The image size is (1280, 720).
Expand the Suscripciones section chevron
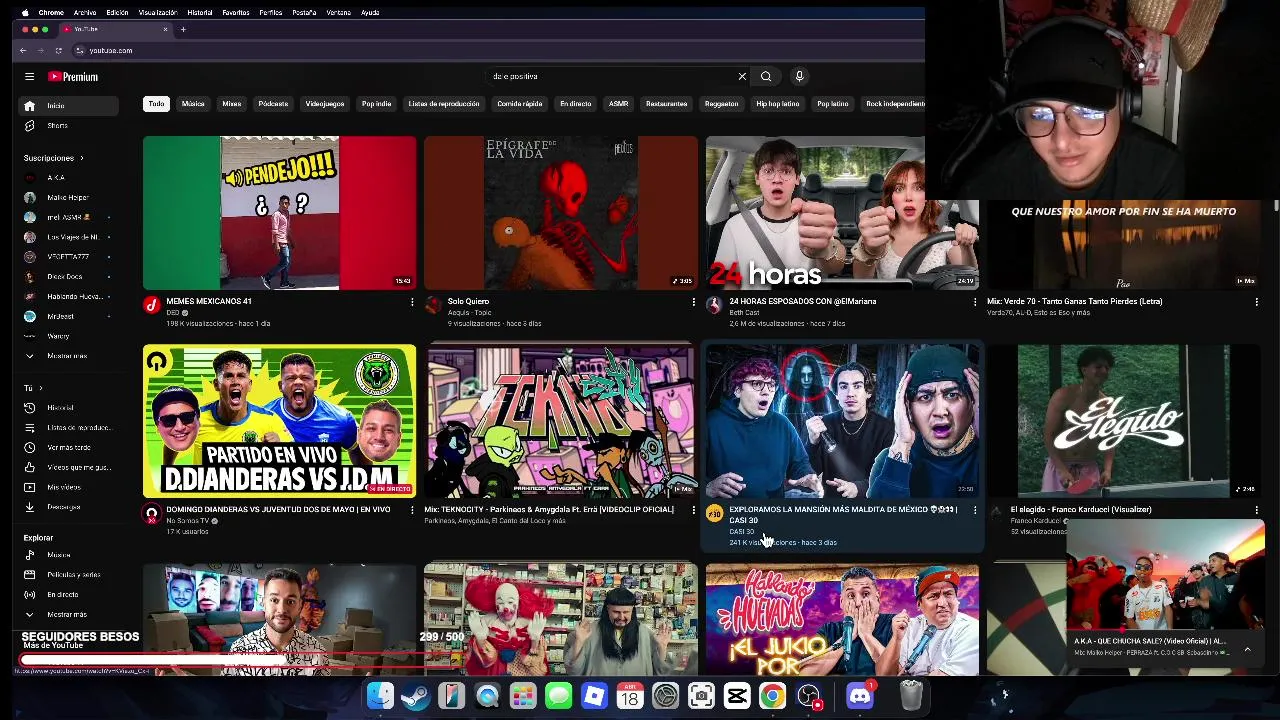pos(82,158)
